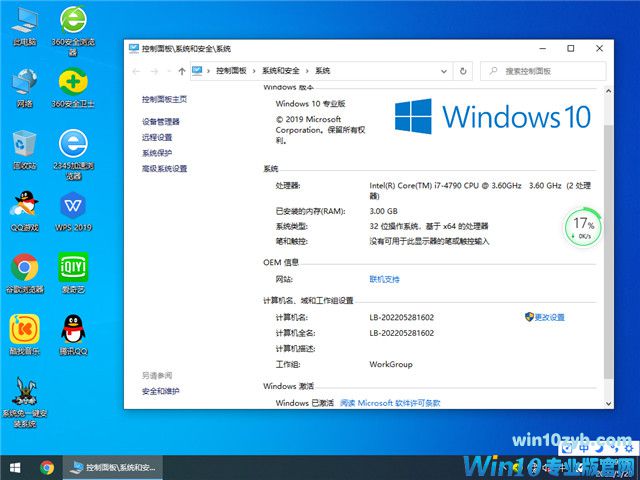
Task: Open recent locations dropdown arrow
Action: pyautogui.click(x=169, y=71)
